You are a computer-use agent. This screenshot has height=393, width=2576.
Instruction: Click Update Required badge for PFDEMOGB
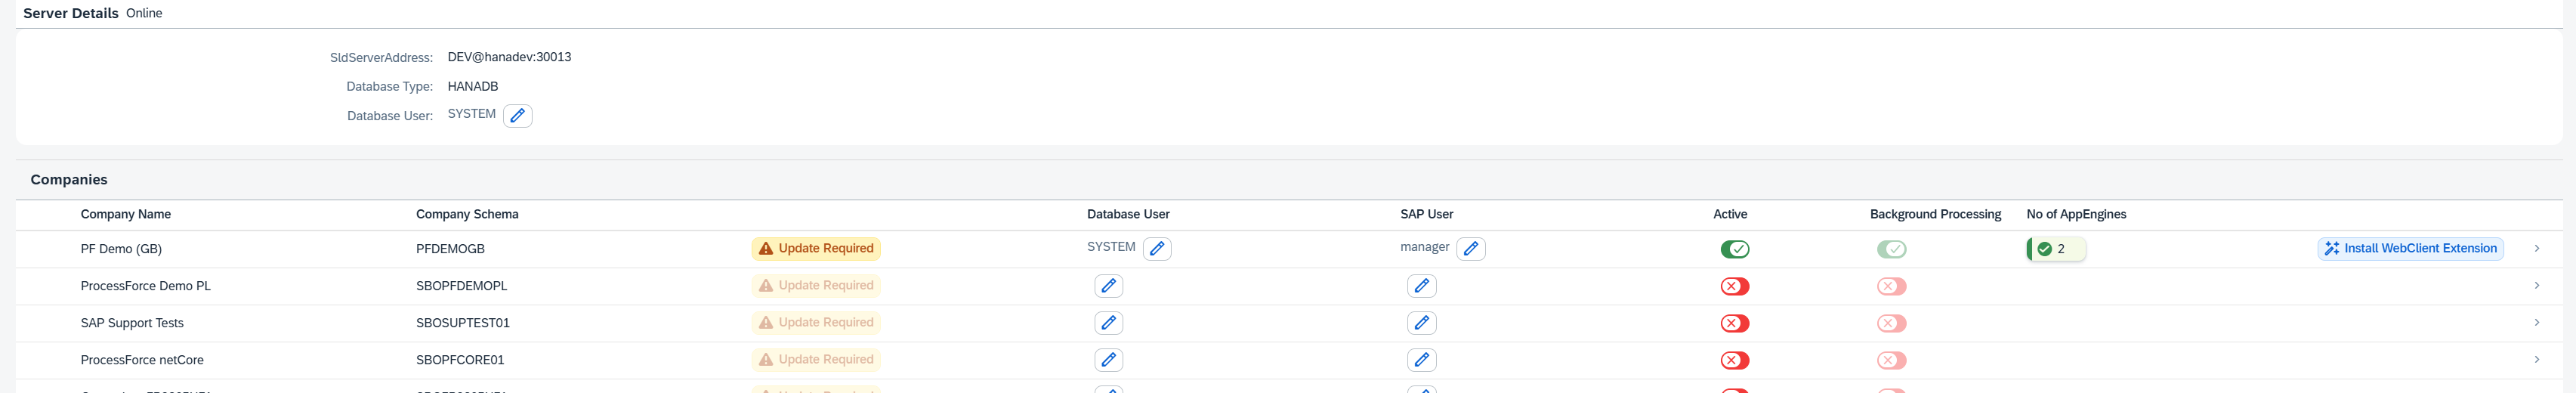point(816,249)
